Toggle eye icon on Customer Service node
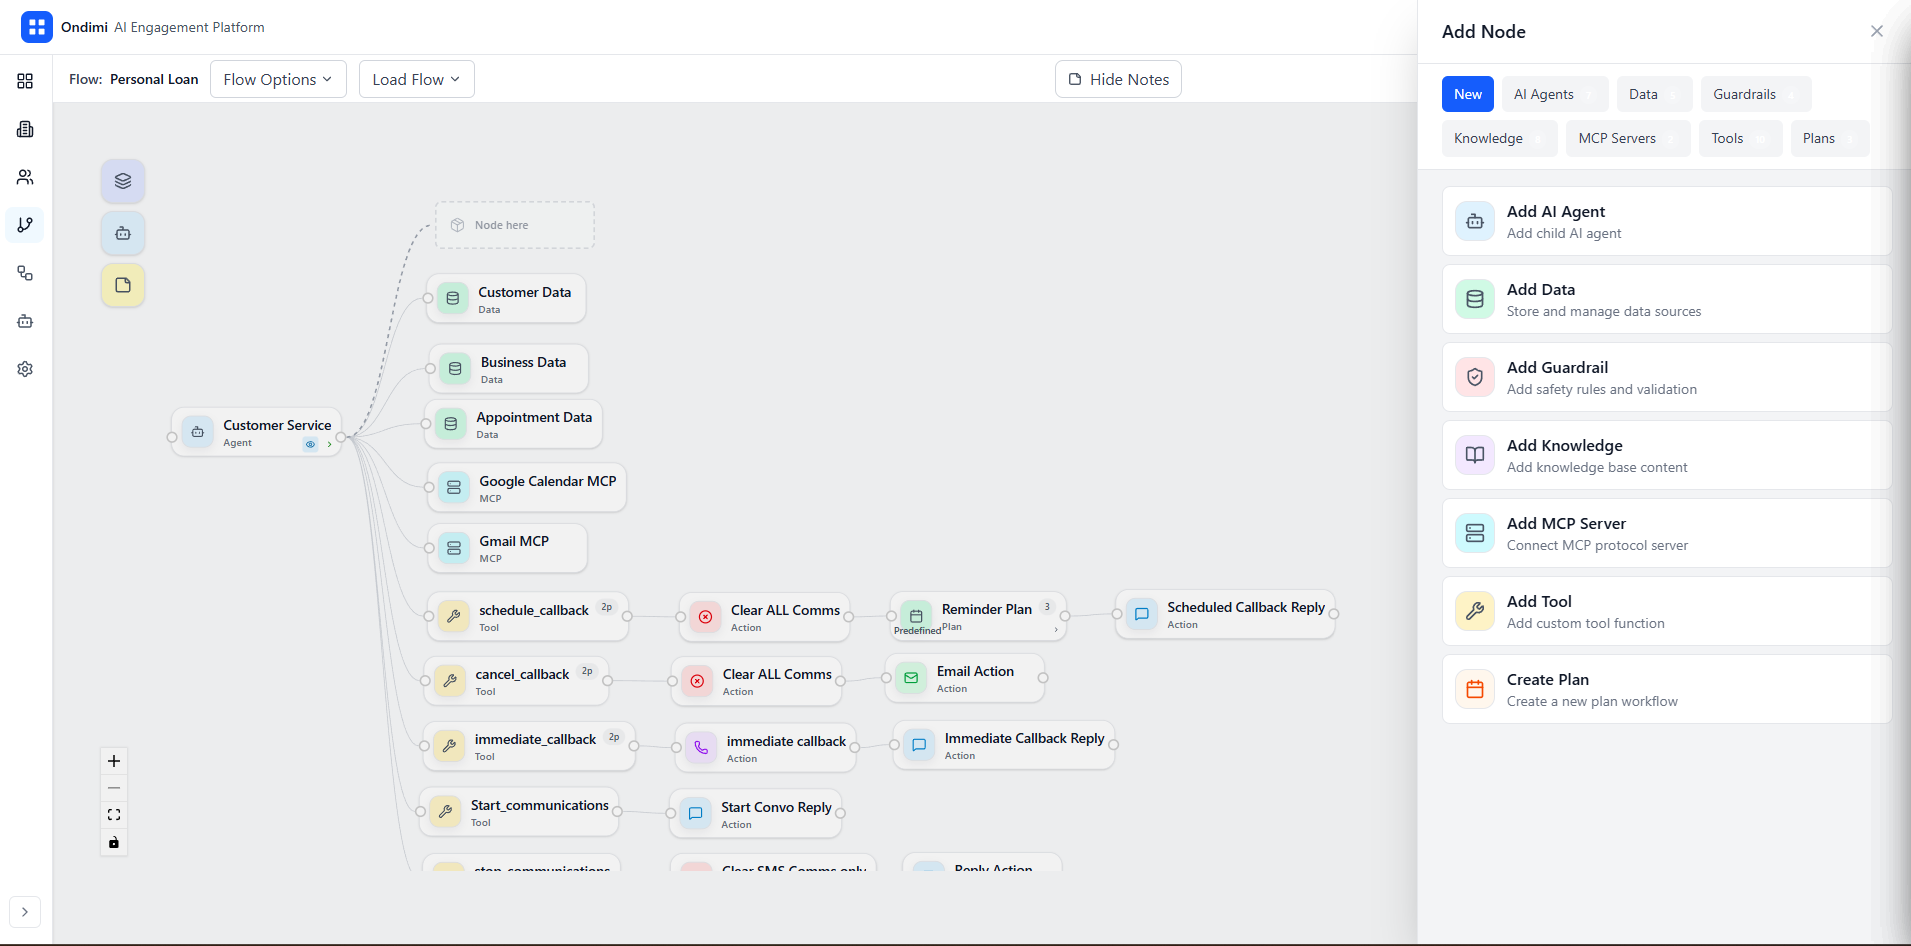 tap(310, 444)
